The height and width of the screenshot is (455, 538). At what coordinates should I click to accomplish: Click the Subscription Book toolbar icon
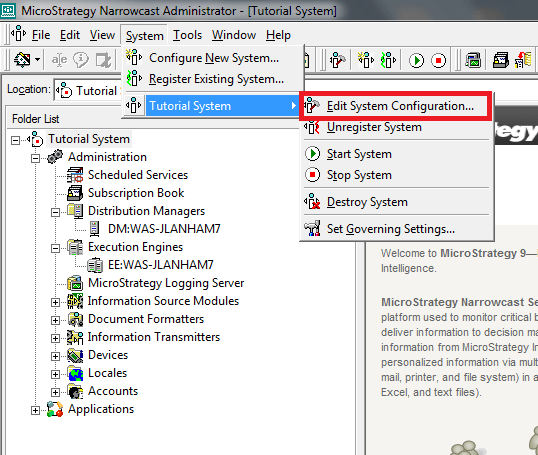coord(501,61)
